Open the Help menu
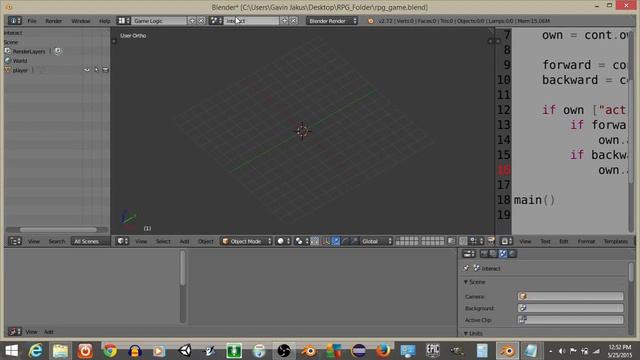Image resolution: width=640 pixels, height=360 pixels. coord(104,21)
